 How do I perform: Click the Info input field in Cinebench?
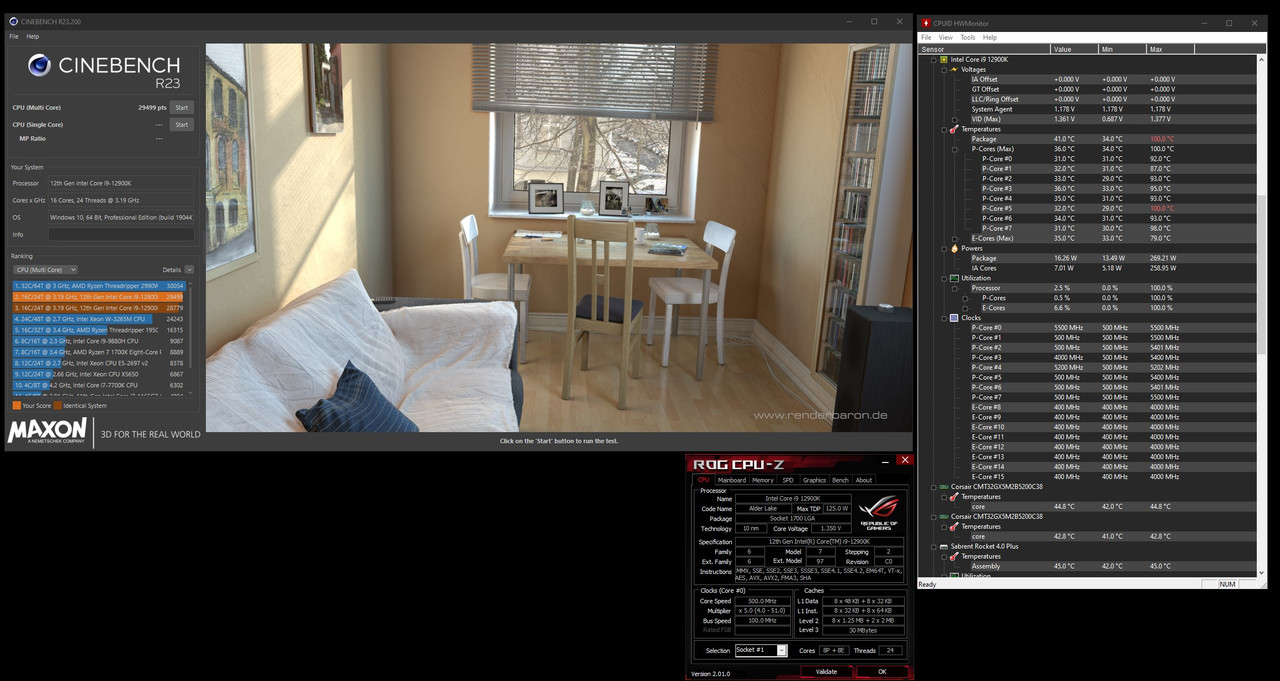(x=120, y=234)
